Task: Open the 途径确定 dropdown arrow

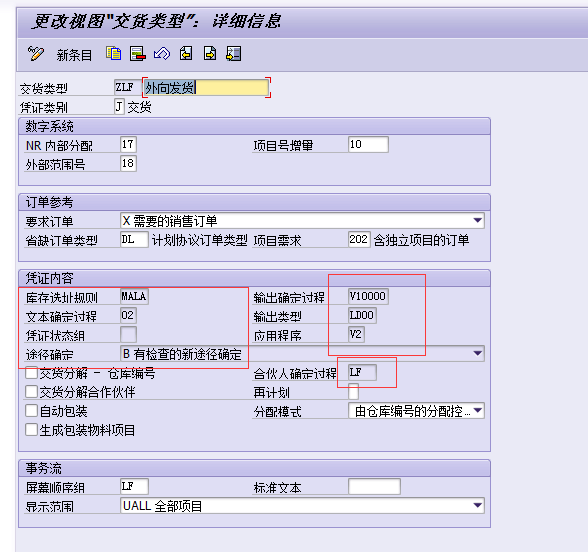Action: [477, 353]
